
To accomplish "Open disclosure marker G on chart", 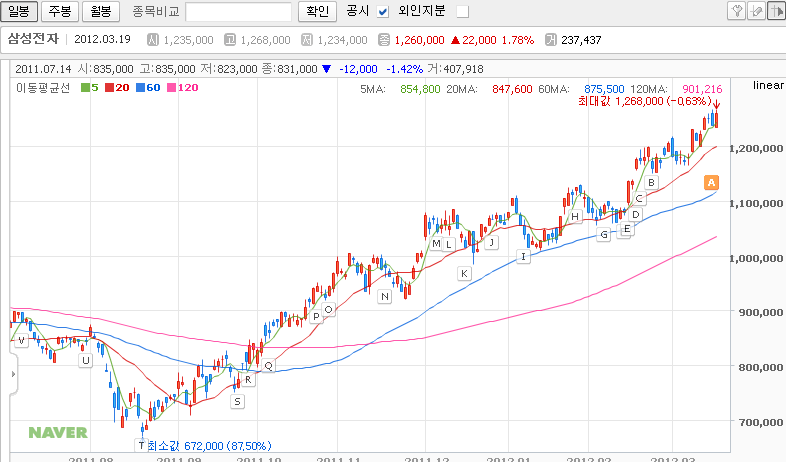I will tap(604, 235).
